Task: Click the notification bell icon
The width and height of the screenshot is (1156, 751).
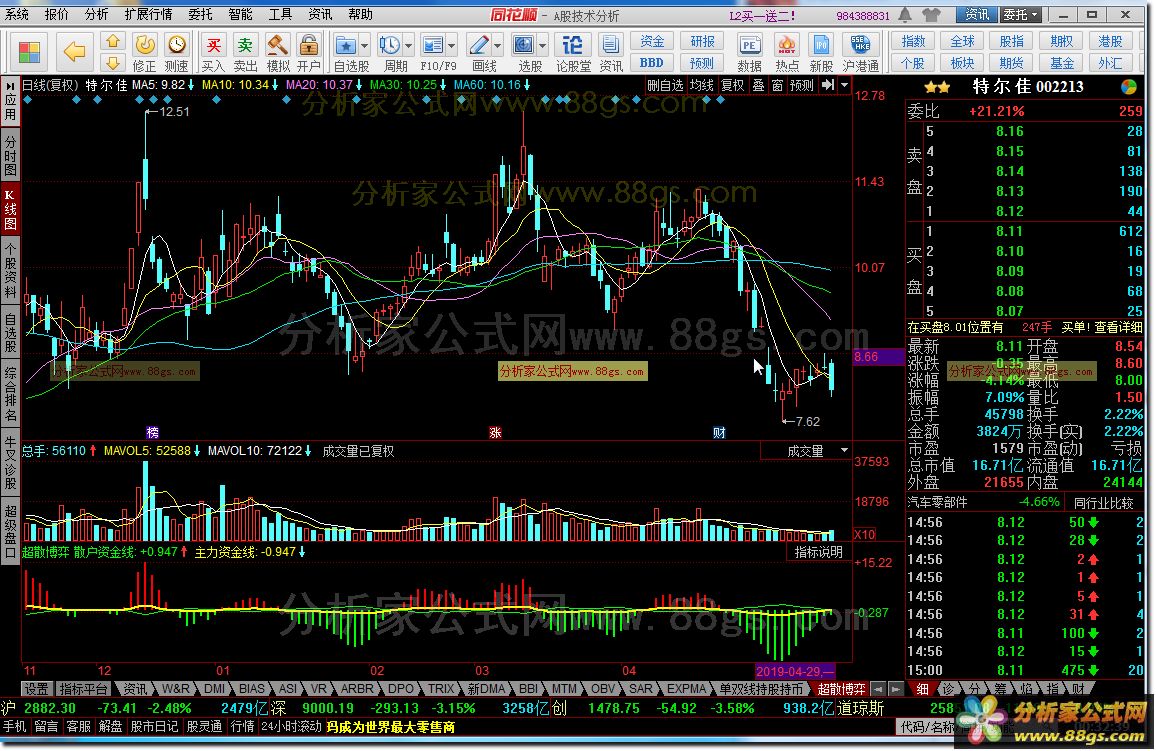Action: click(x=905, y=14)
